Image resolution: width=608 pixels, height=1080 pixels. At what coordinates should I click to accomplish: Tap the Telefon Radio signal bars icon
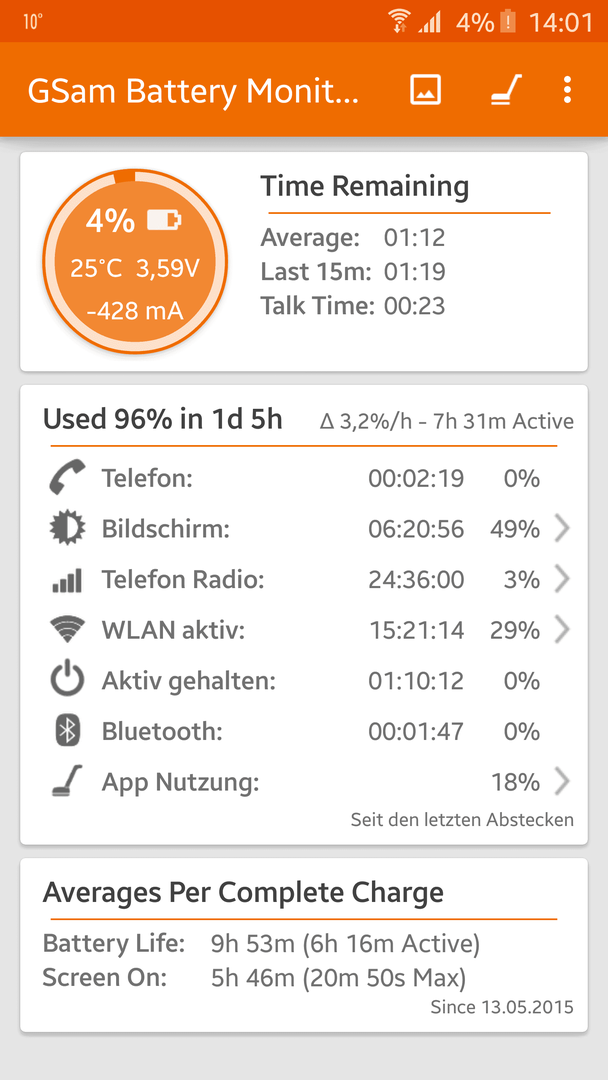(x=67, y=580)
